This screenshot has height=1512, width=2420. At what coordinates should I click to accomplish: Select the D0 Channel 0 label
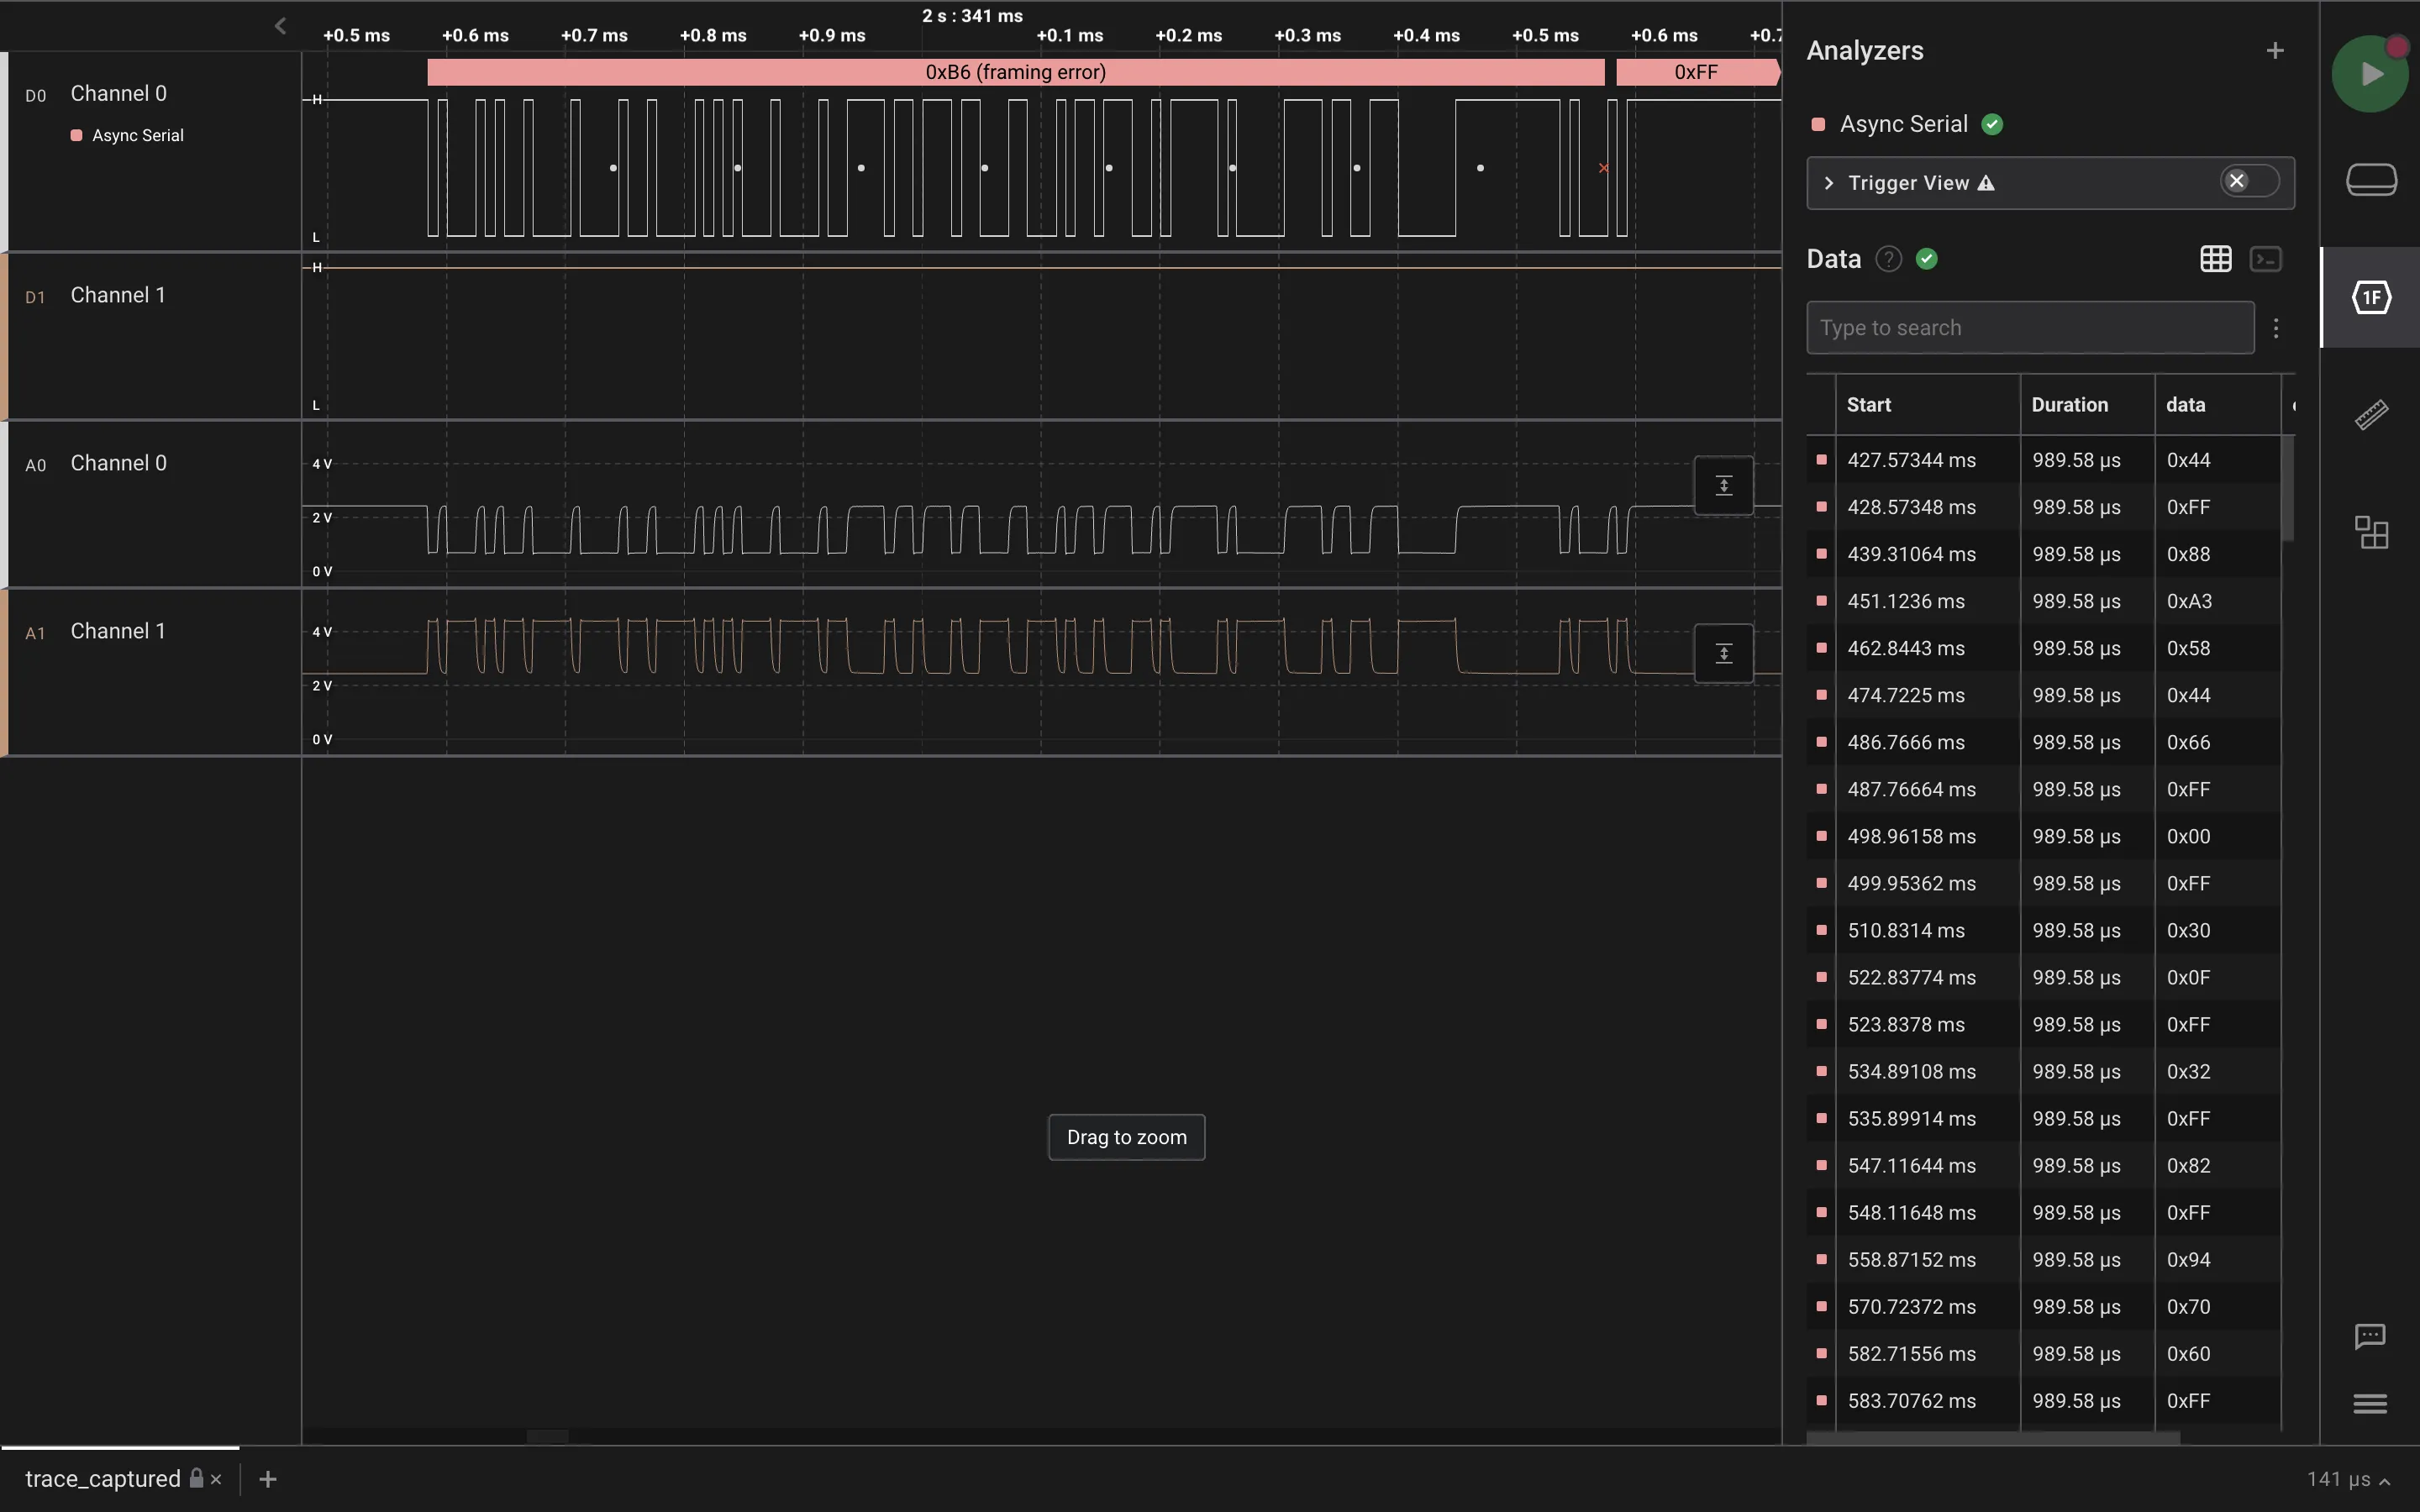(x=118, y=94)
